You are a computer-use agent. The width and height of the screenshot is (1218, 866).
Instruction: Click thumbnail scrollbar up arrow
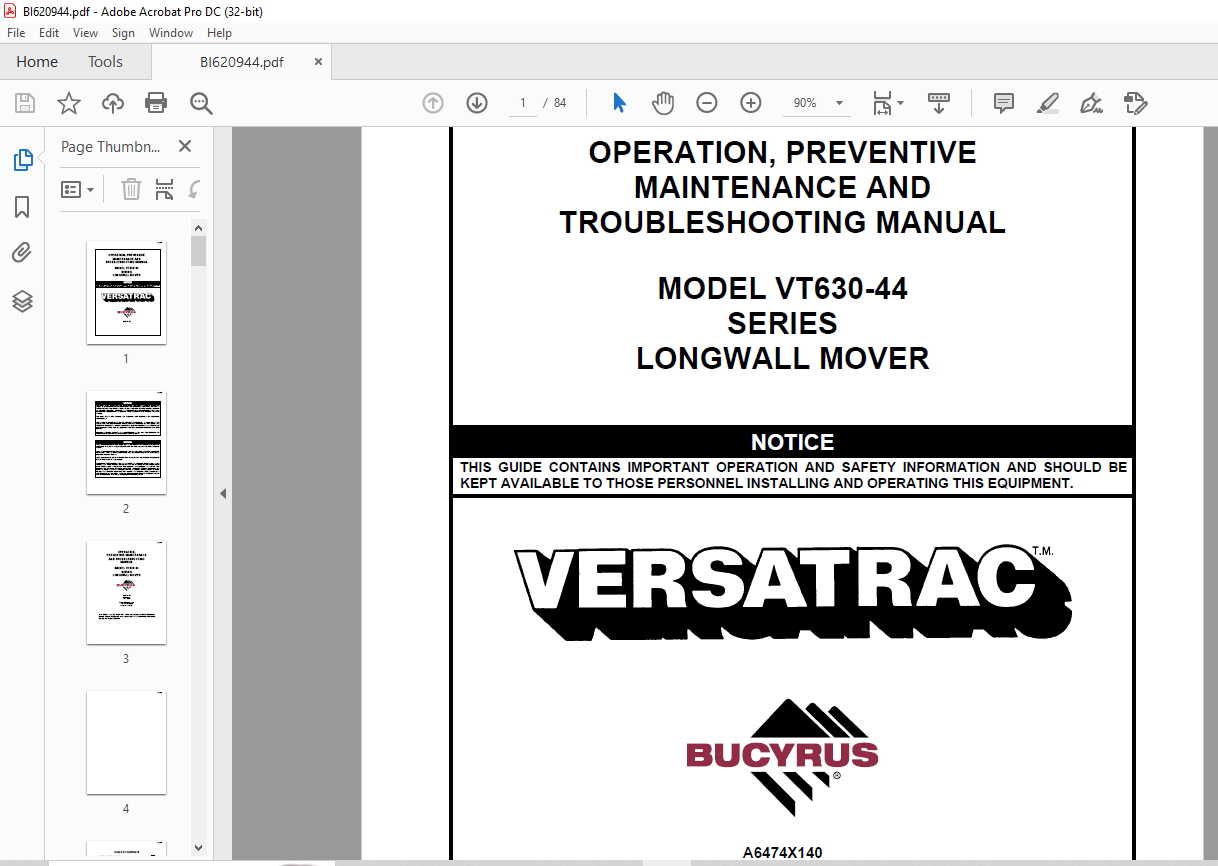pyautogui.click(x=198, y=228)
